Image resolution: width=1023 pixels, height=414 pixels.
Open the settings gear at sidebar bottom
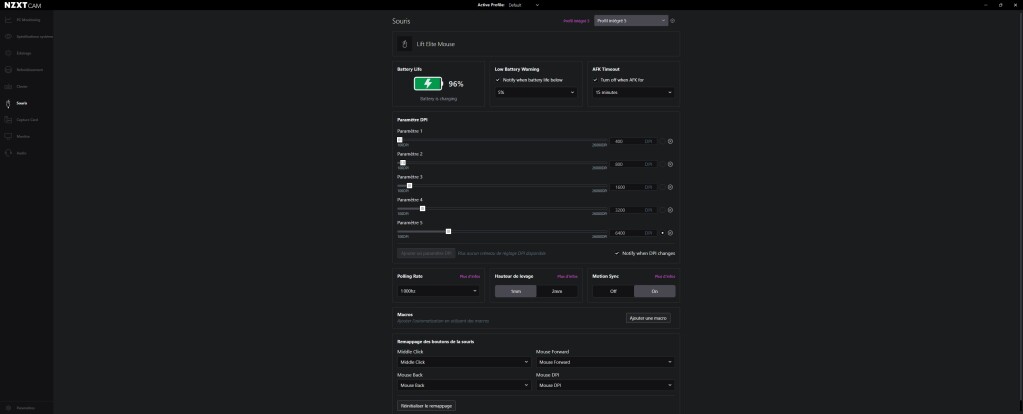[x=8, y=408]
